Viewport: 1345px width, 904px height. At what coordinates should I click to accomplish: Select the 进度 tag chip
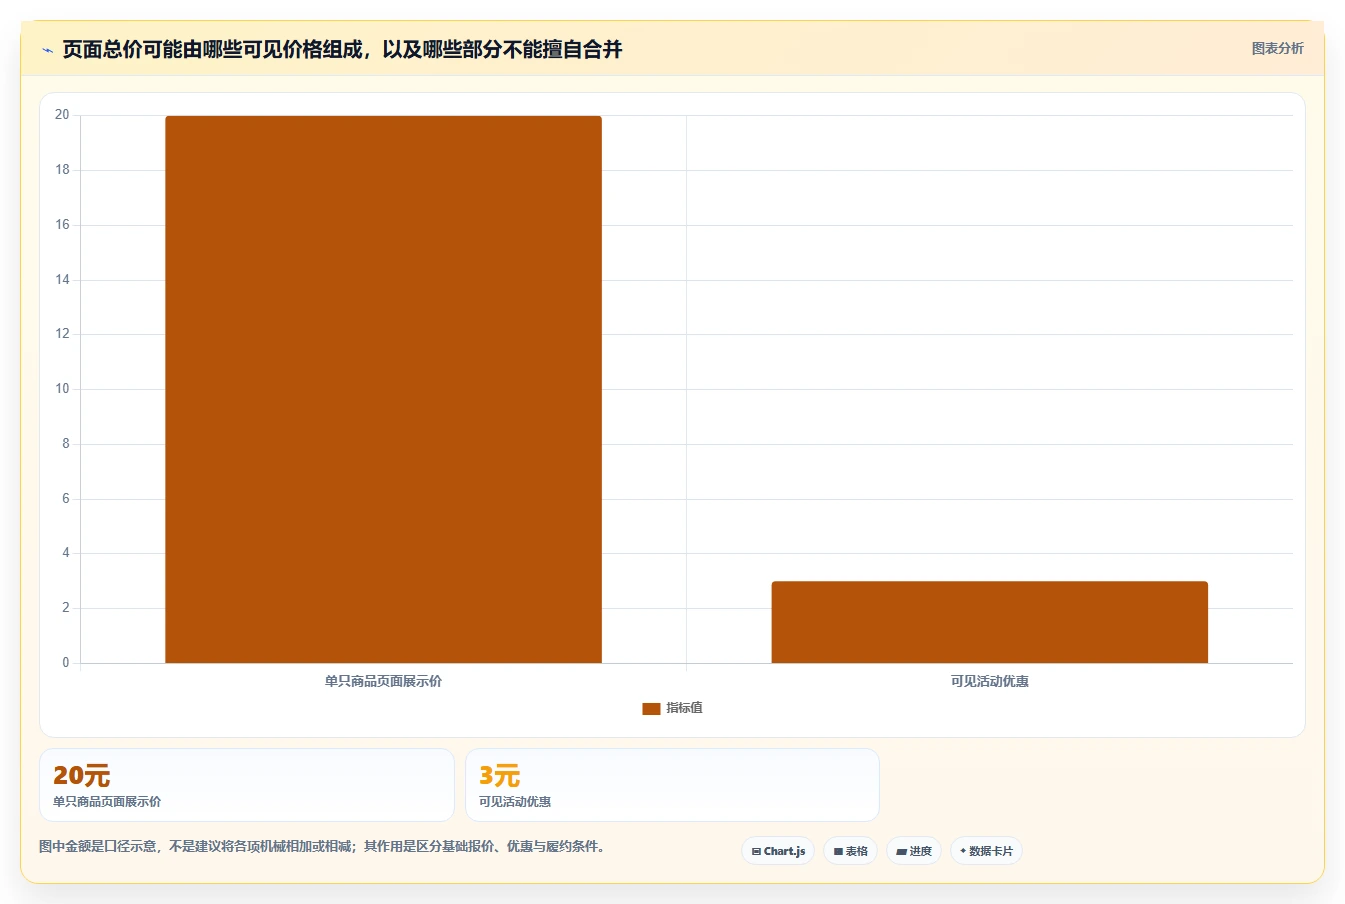coord(914,851)
